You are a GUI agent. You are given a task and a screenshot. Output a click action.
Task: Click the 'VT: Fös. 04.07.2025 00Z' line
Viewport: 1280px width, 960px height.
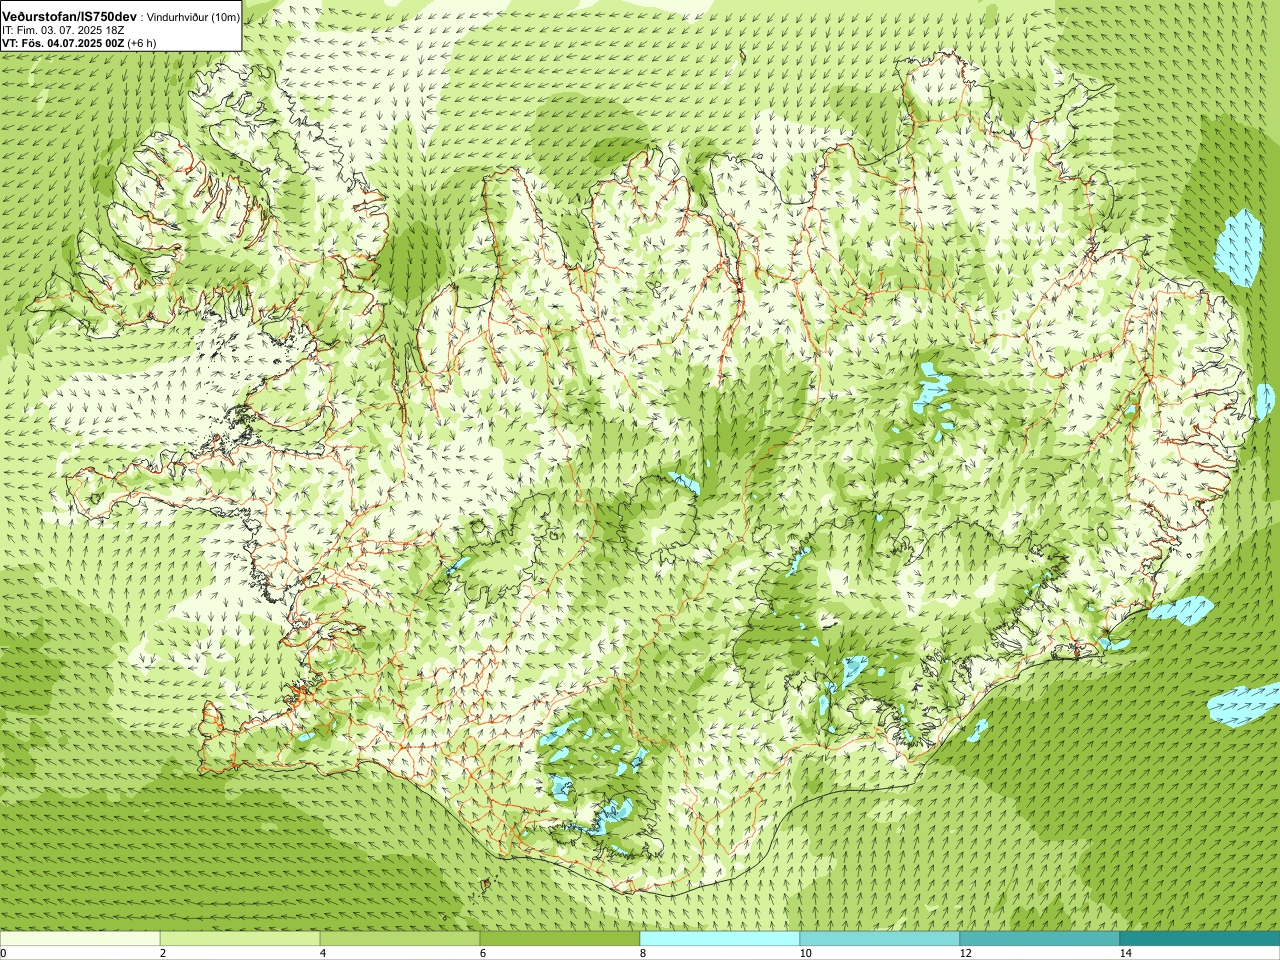coord(63,43)
